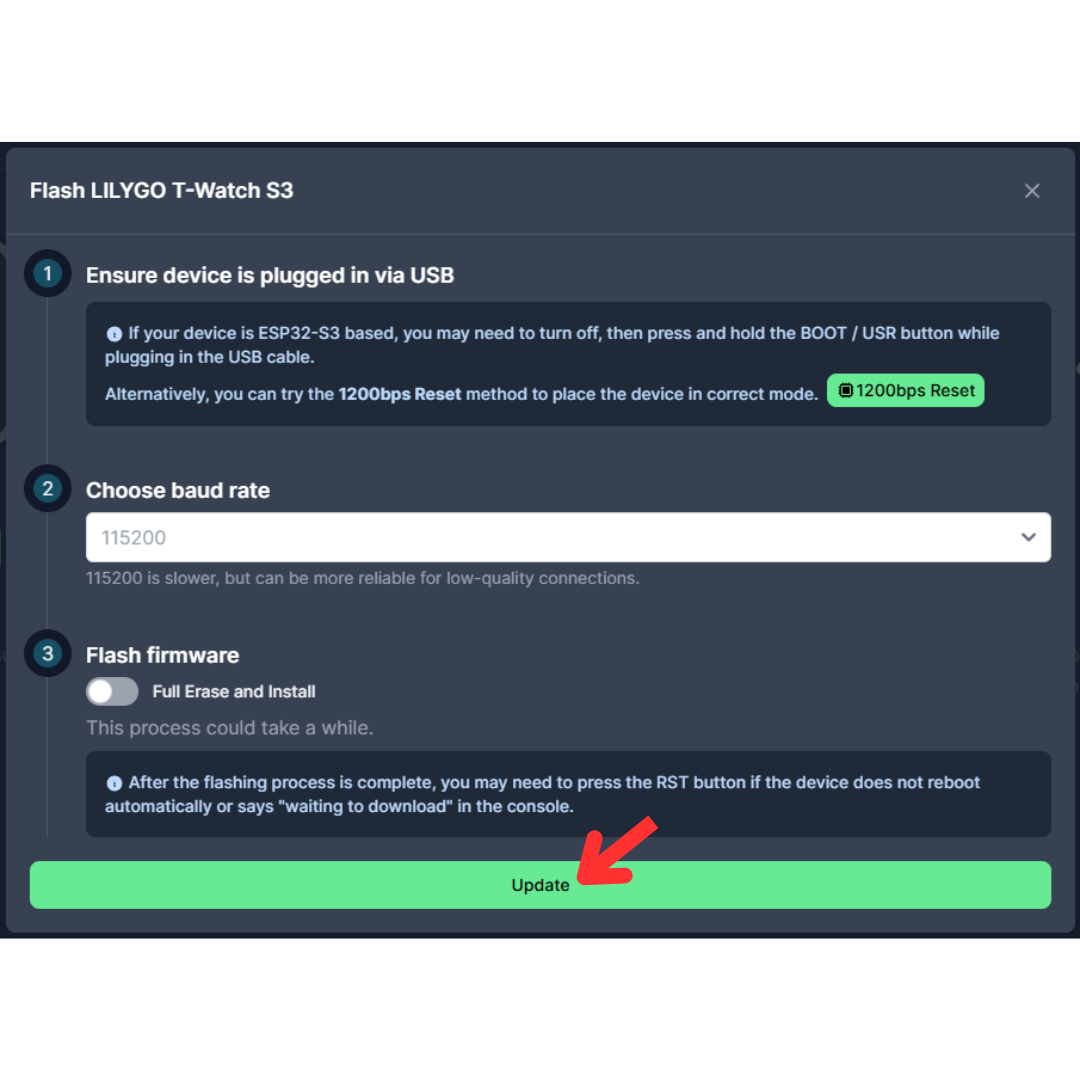Screen dimensions: 1080x1080
Task: Select the Flash firmware step heading
Action: (163, 655)
